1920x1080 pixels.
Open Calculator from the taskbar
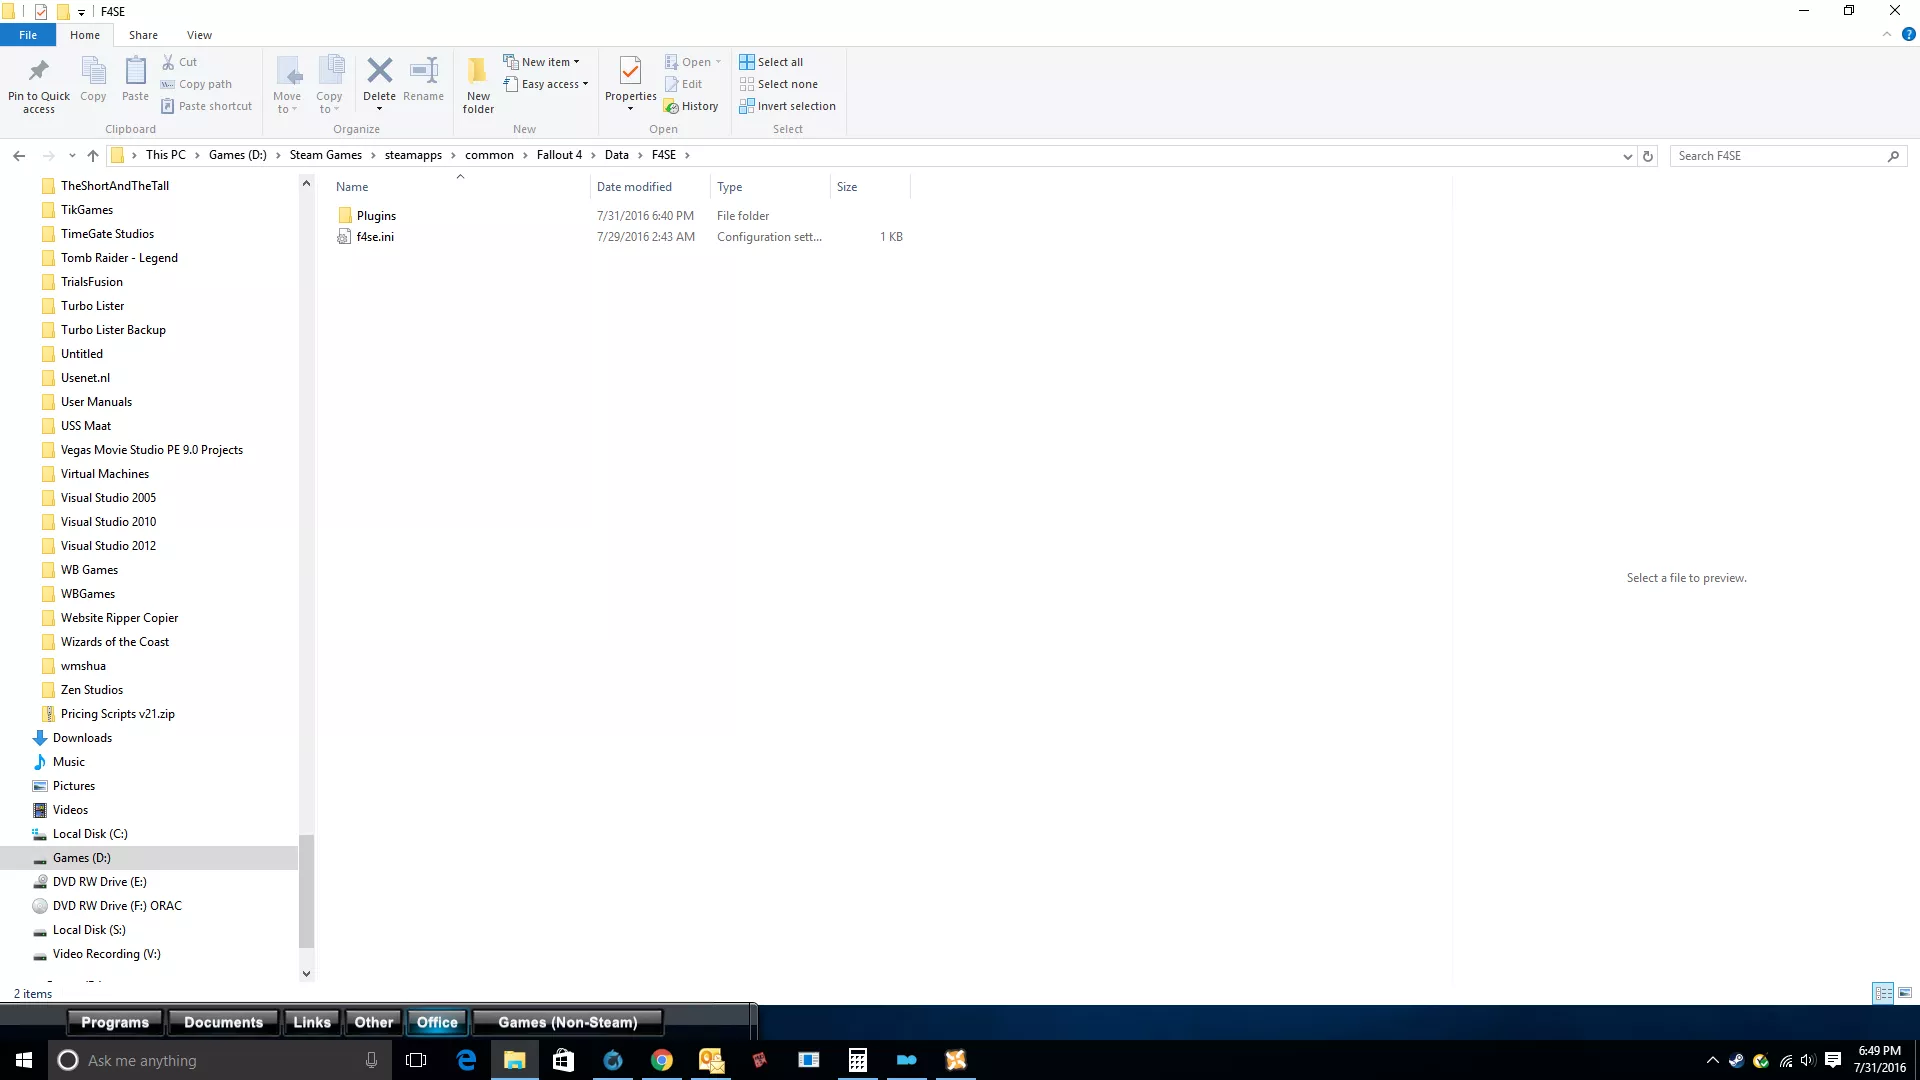click(858, 1060)
